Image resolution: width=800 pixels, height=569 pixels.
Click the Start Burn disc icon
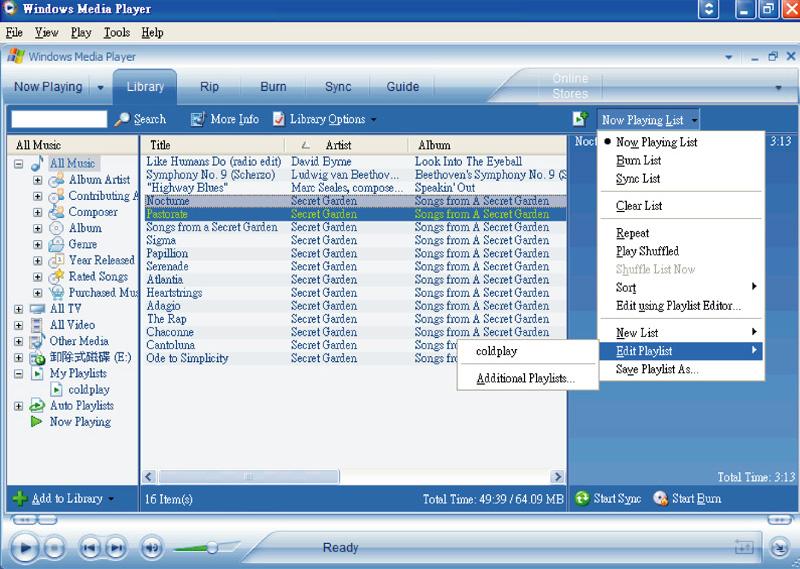click(x=660, y=498)
